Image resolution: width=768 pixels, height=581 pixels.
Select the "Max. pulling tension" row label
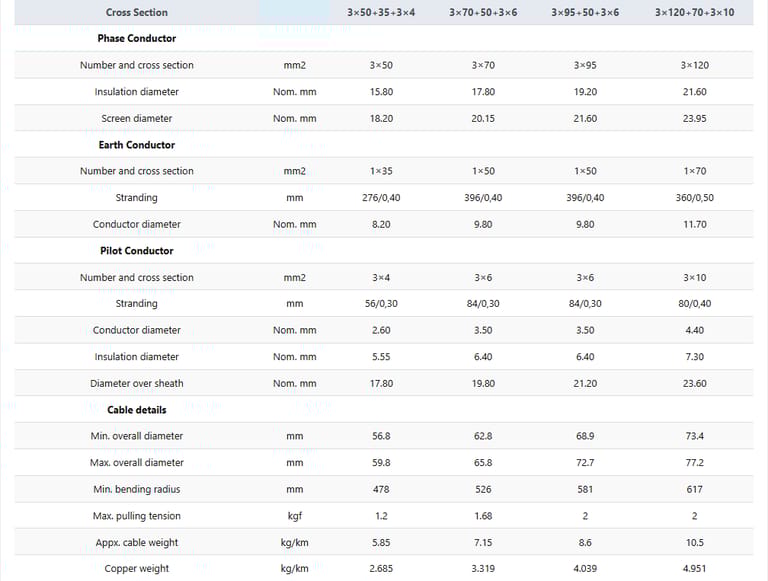coord(137,516)
